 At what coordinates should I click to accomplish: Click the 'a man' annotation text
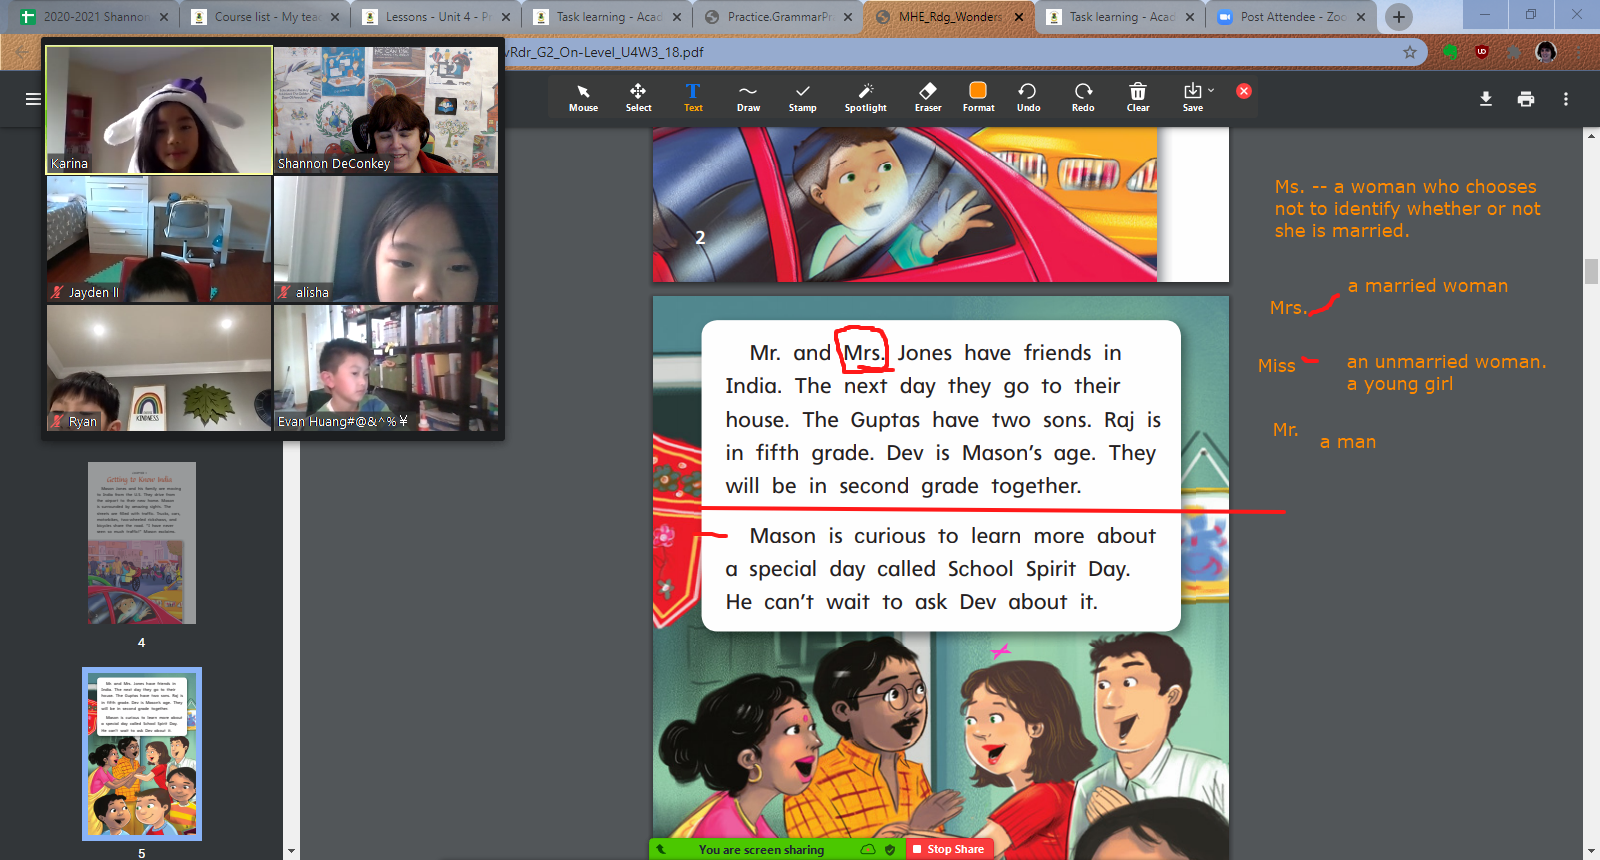click(x=1348, y=442)
